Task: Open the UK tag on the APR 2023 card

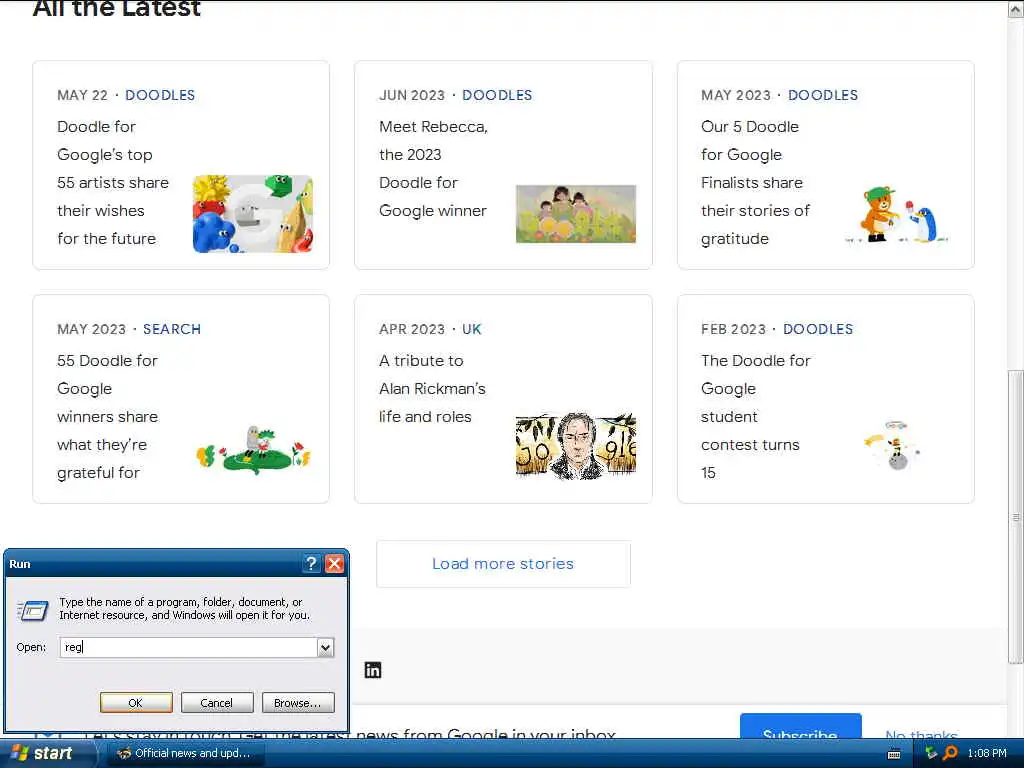Action: [472, 329]
